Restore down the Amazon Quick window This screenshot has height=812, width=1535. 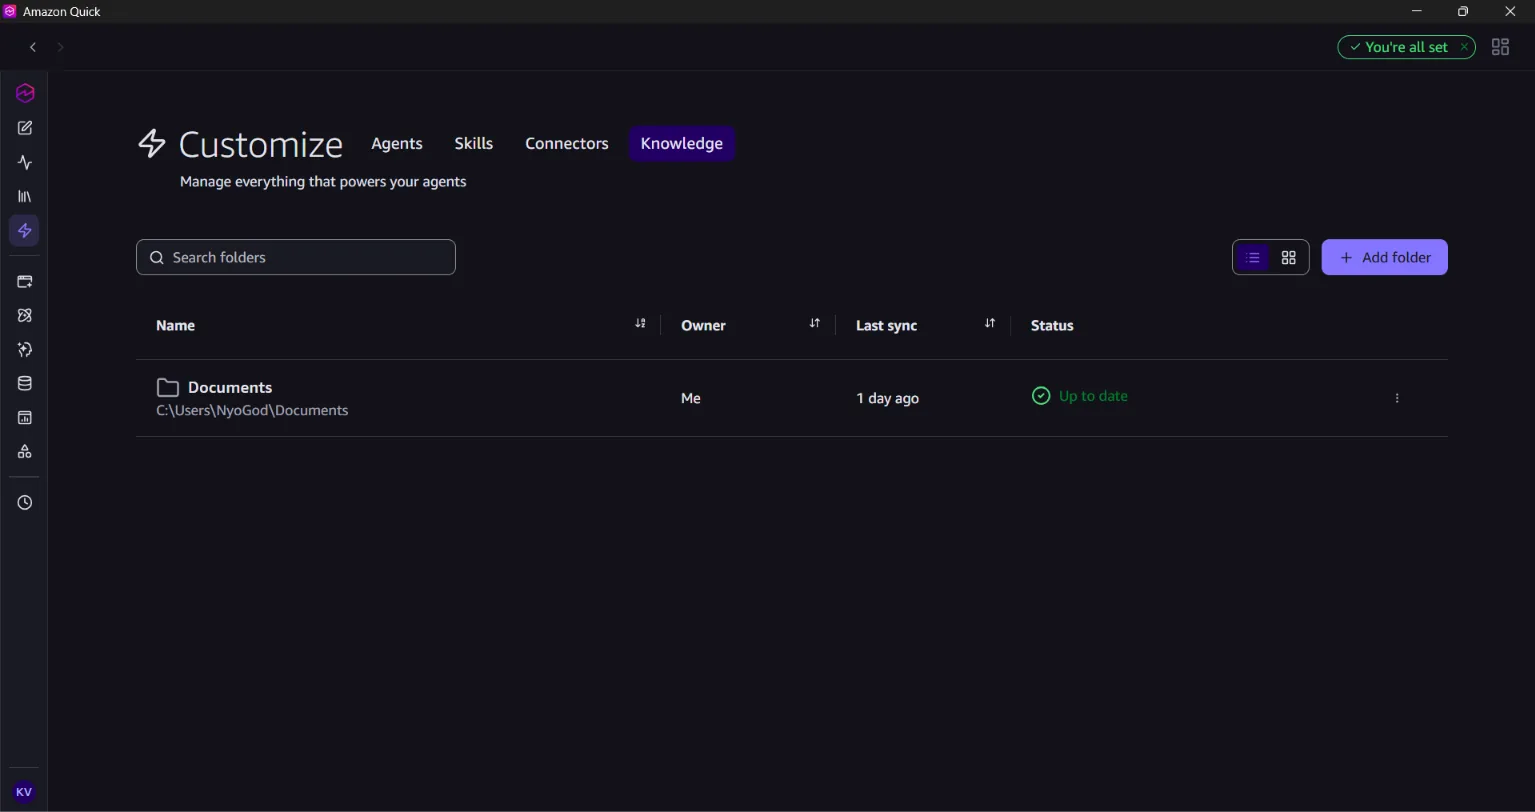pyautogui.click(x=1463, y=11)
